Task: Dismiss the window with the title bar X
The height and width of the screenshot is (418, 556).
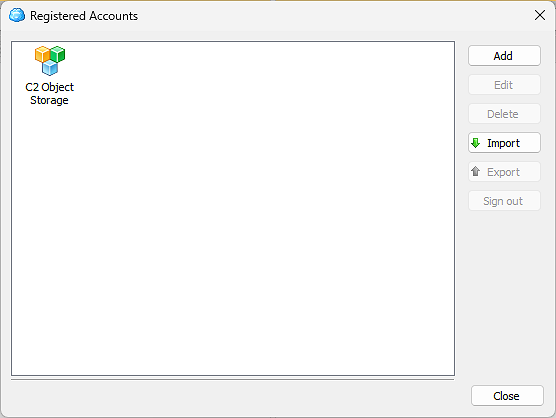Action: click(540, 15)
